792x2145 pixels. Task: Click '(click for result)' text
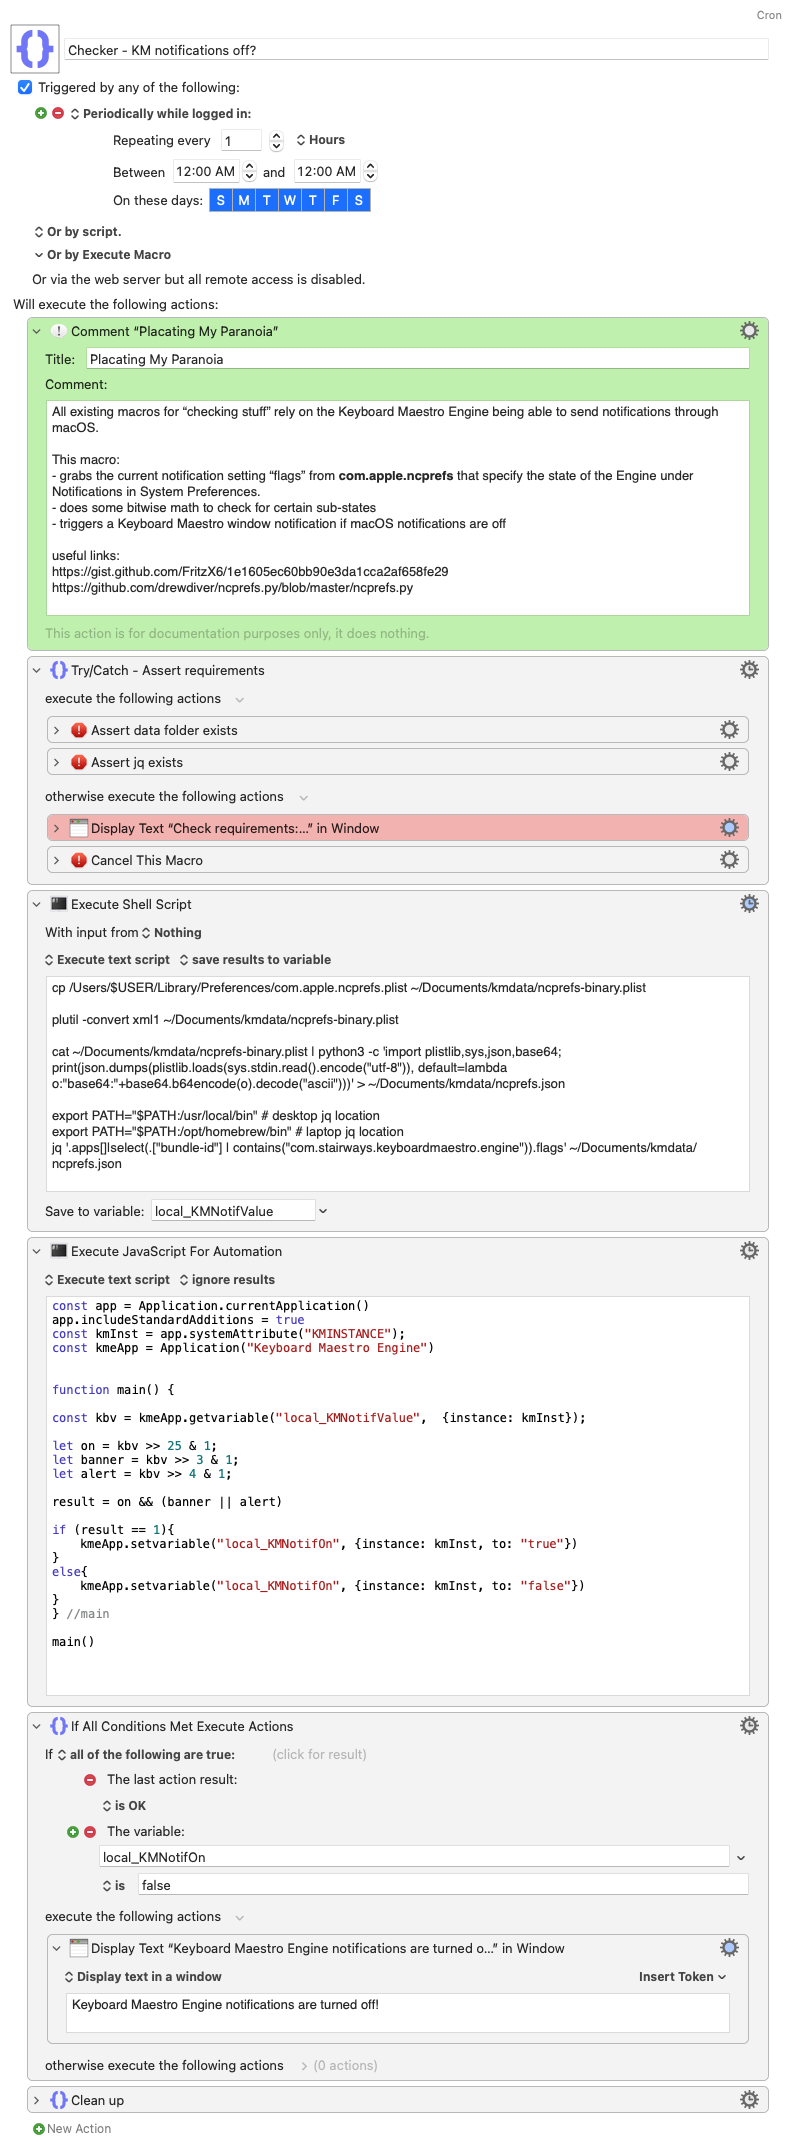tap(319, 1755)
